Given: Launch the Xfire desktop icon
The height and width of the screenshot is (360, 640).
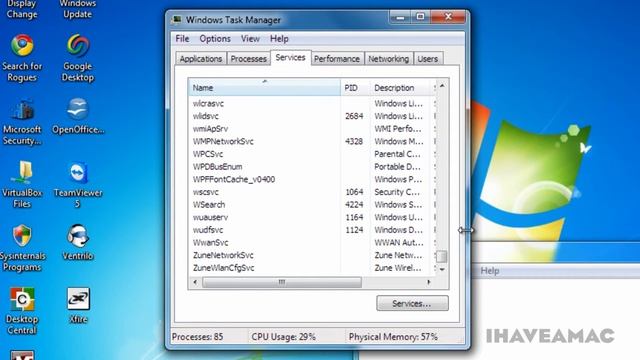Looking at the screenshot, I should point(78,306).
